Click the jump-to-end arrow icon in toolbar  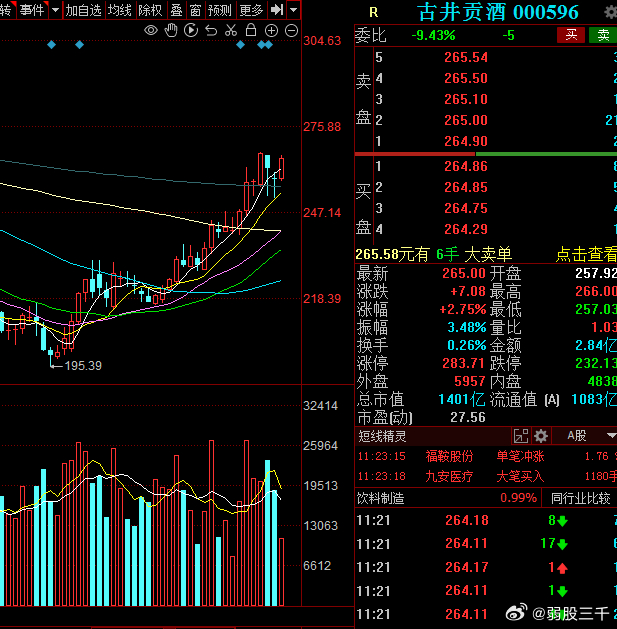[277, 10]
